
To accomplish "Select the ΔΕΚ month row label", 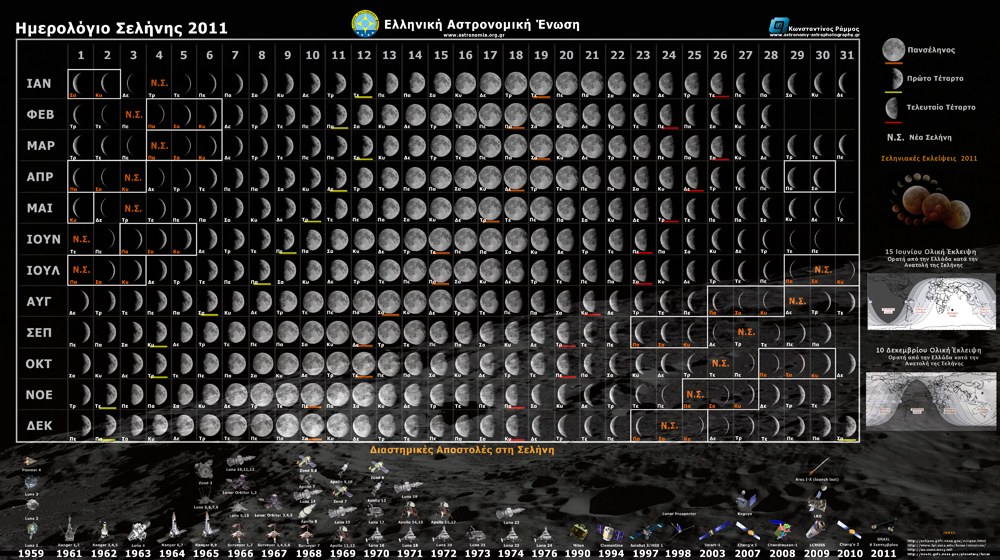I will pyautogui.click(x=40, y=425).
